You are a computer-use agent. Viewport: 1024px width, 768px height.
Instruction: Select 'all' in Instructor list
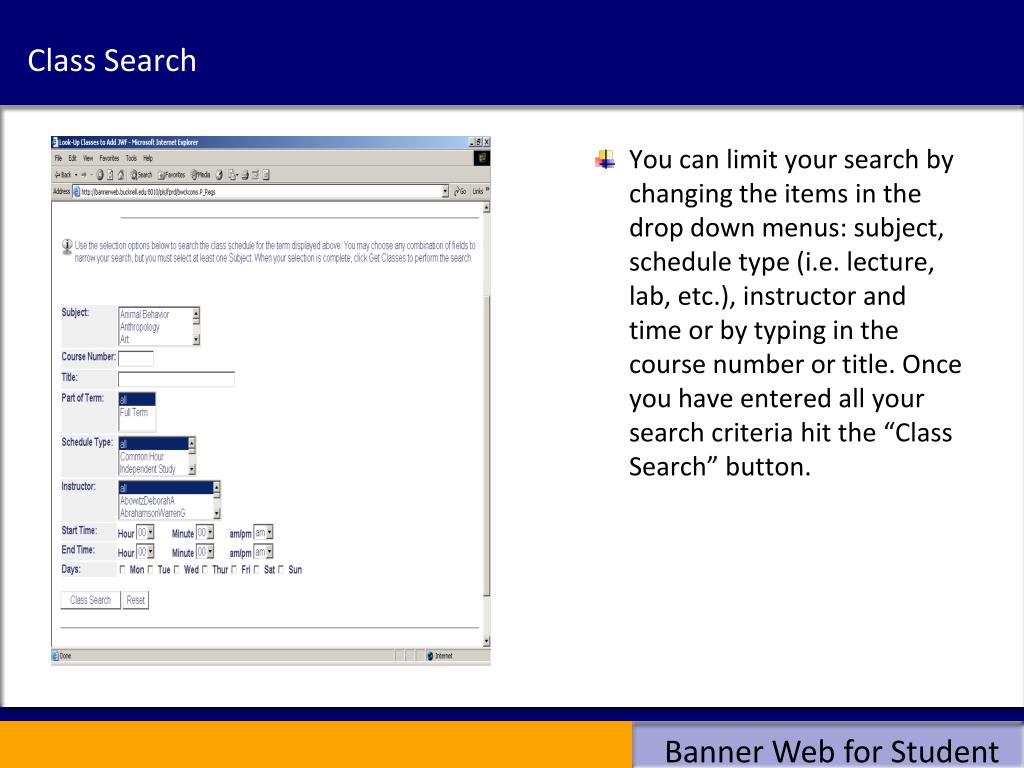coord(166,488)
